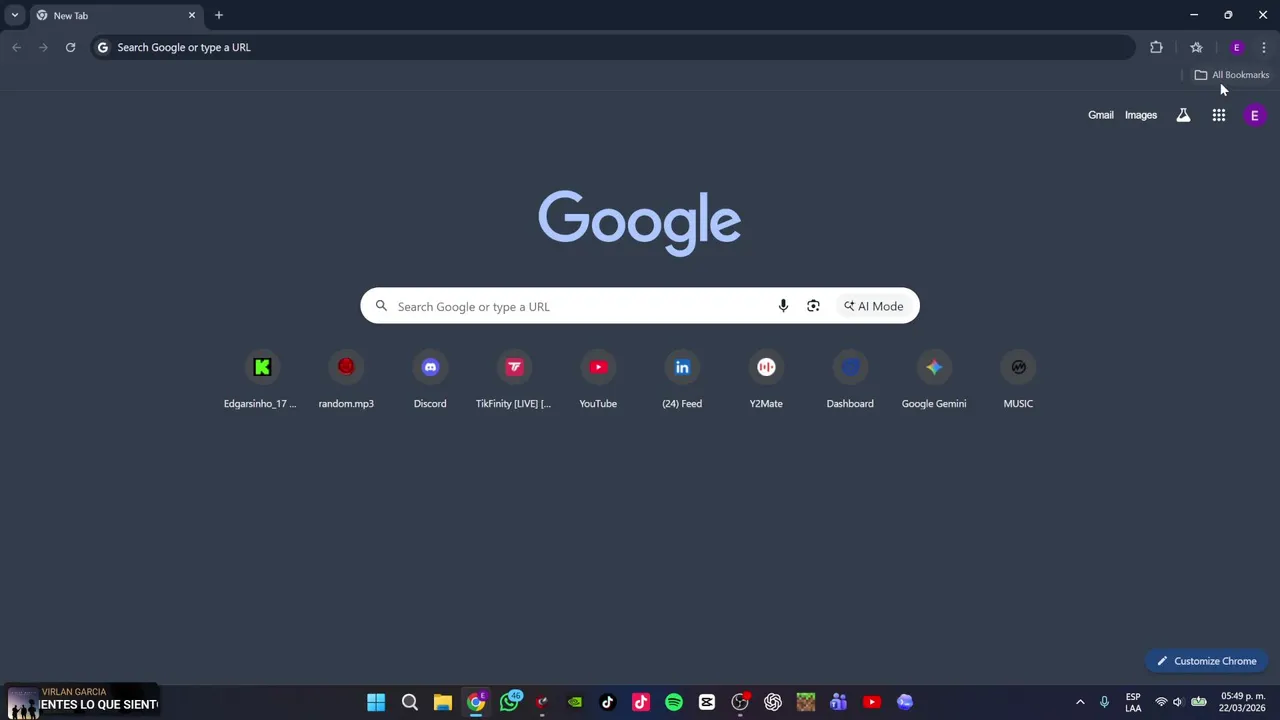1280x720 pixels.
Task: Open the Google apps grid
Action: [1219, 115]
